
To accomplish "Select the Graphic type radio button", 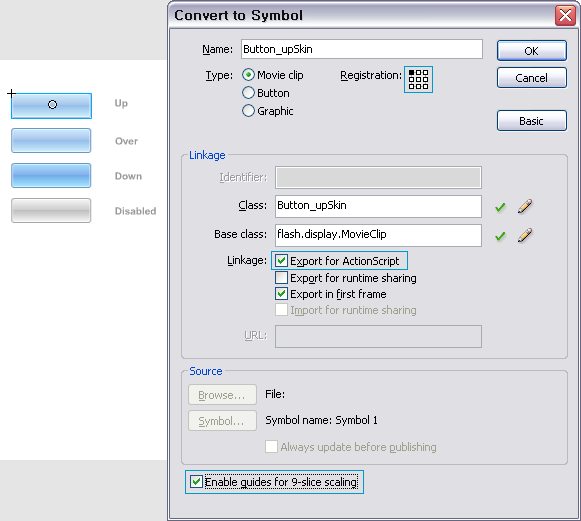I will click(248, 110).
